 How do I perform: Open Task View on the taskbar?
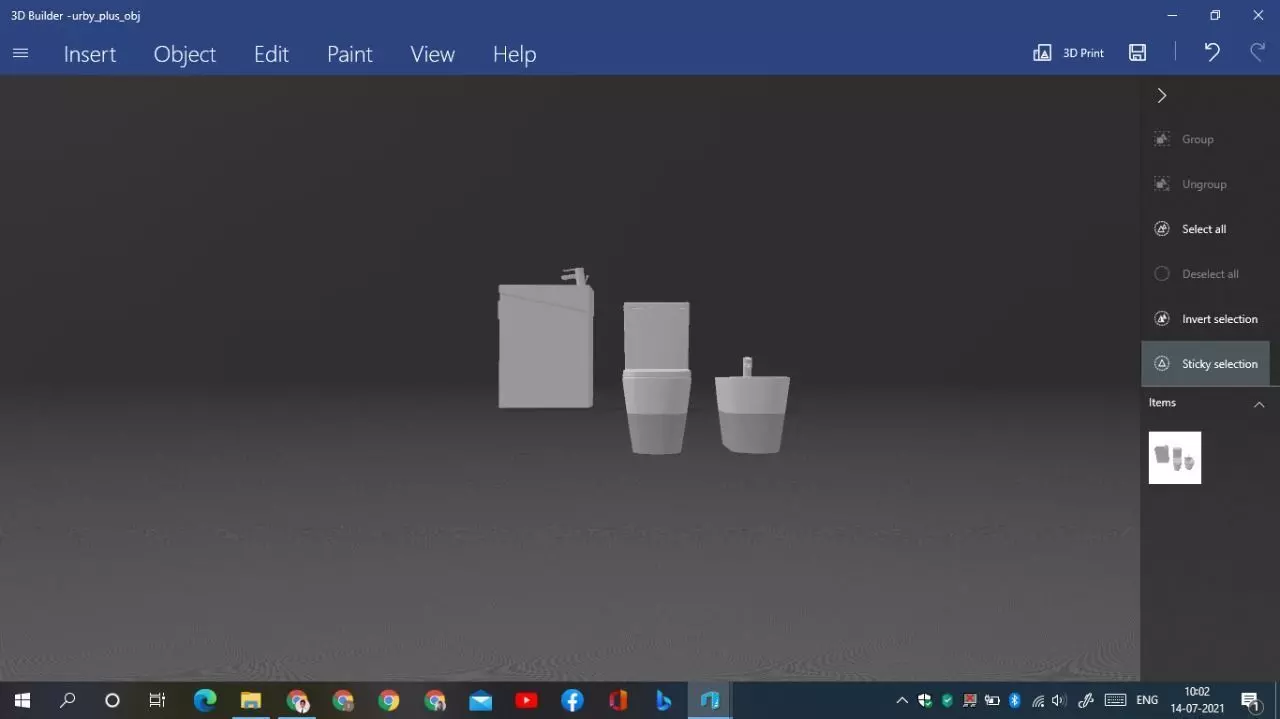coord(157,700)
